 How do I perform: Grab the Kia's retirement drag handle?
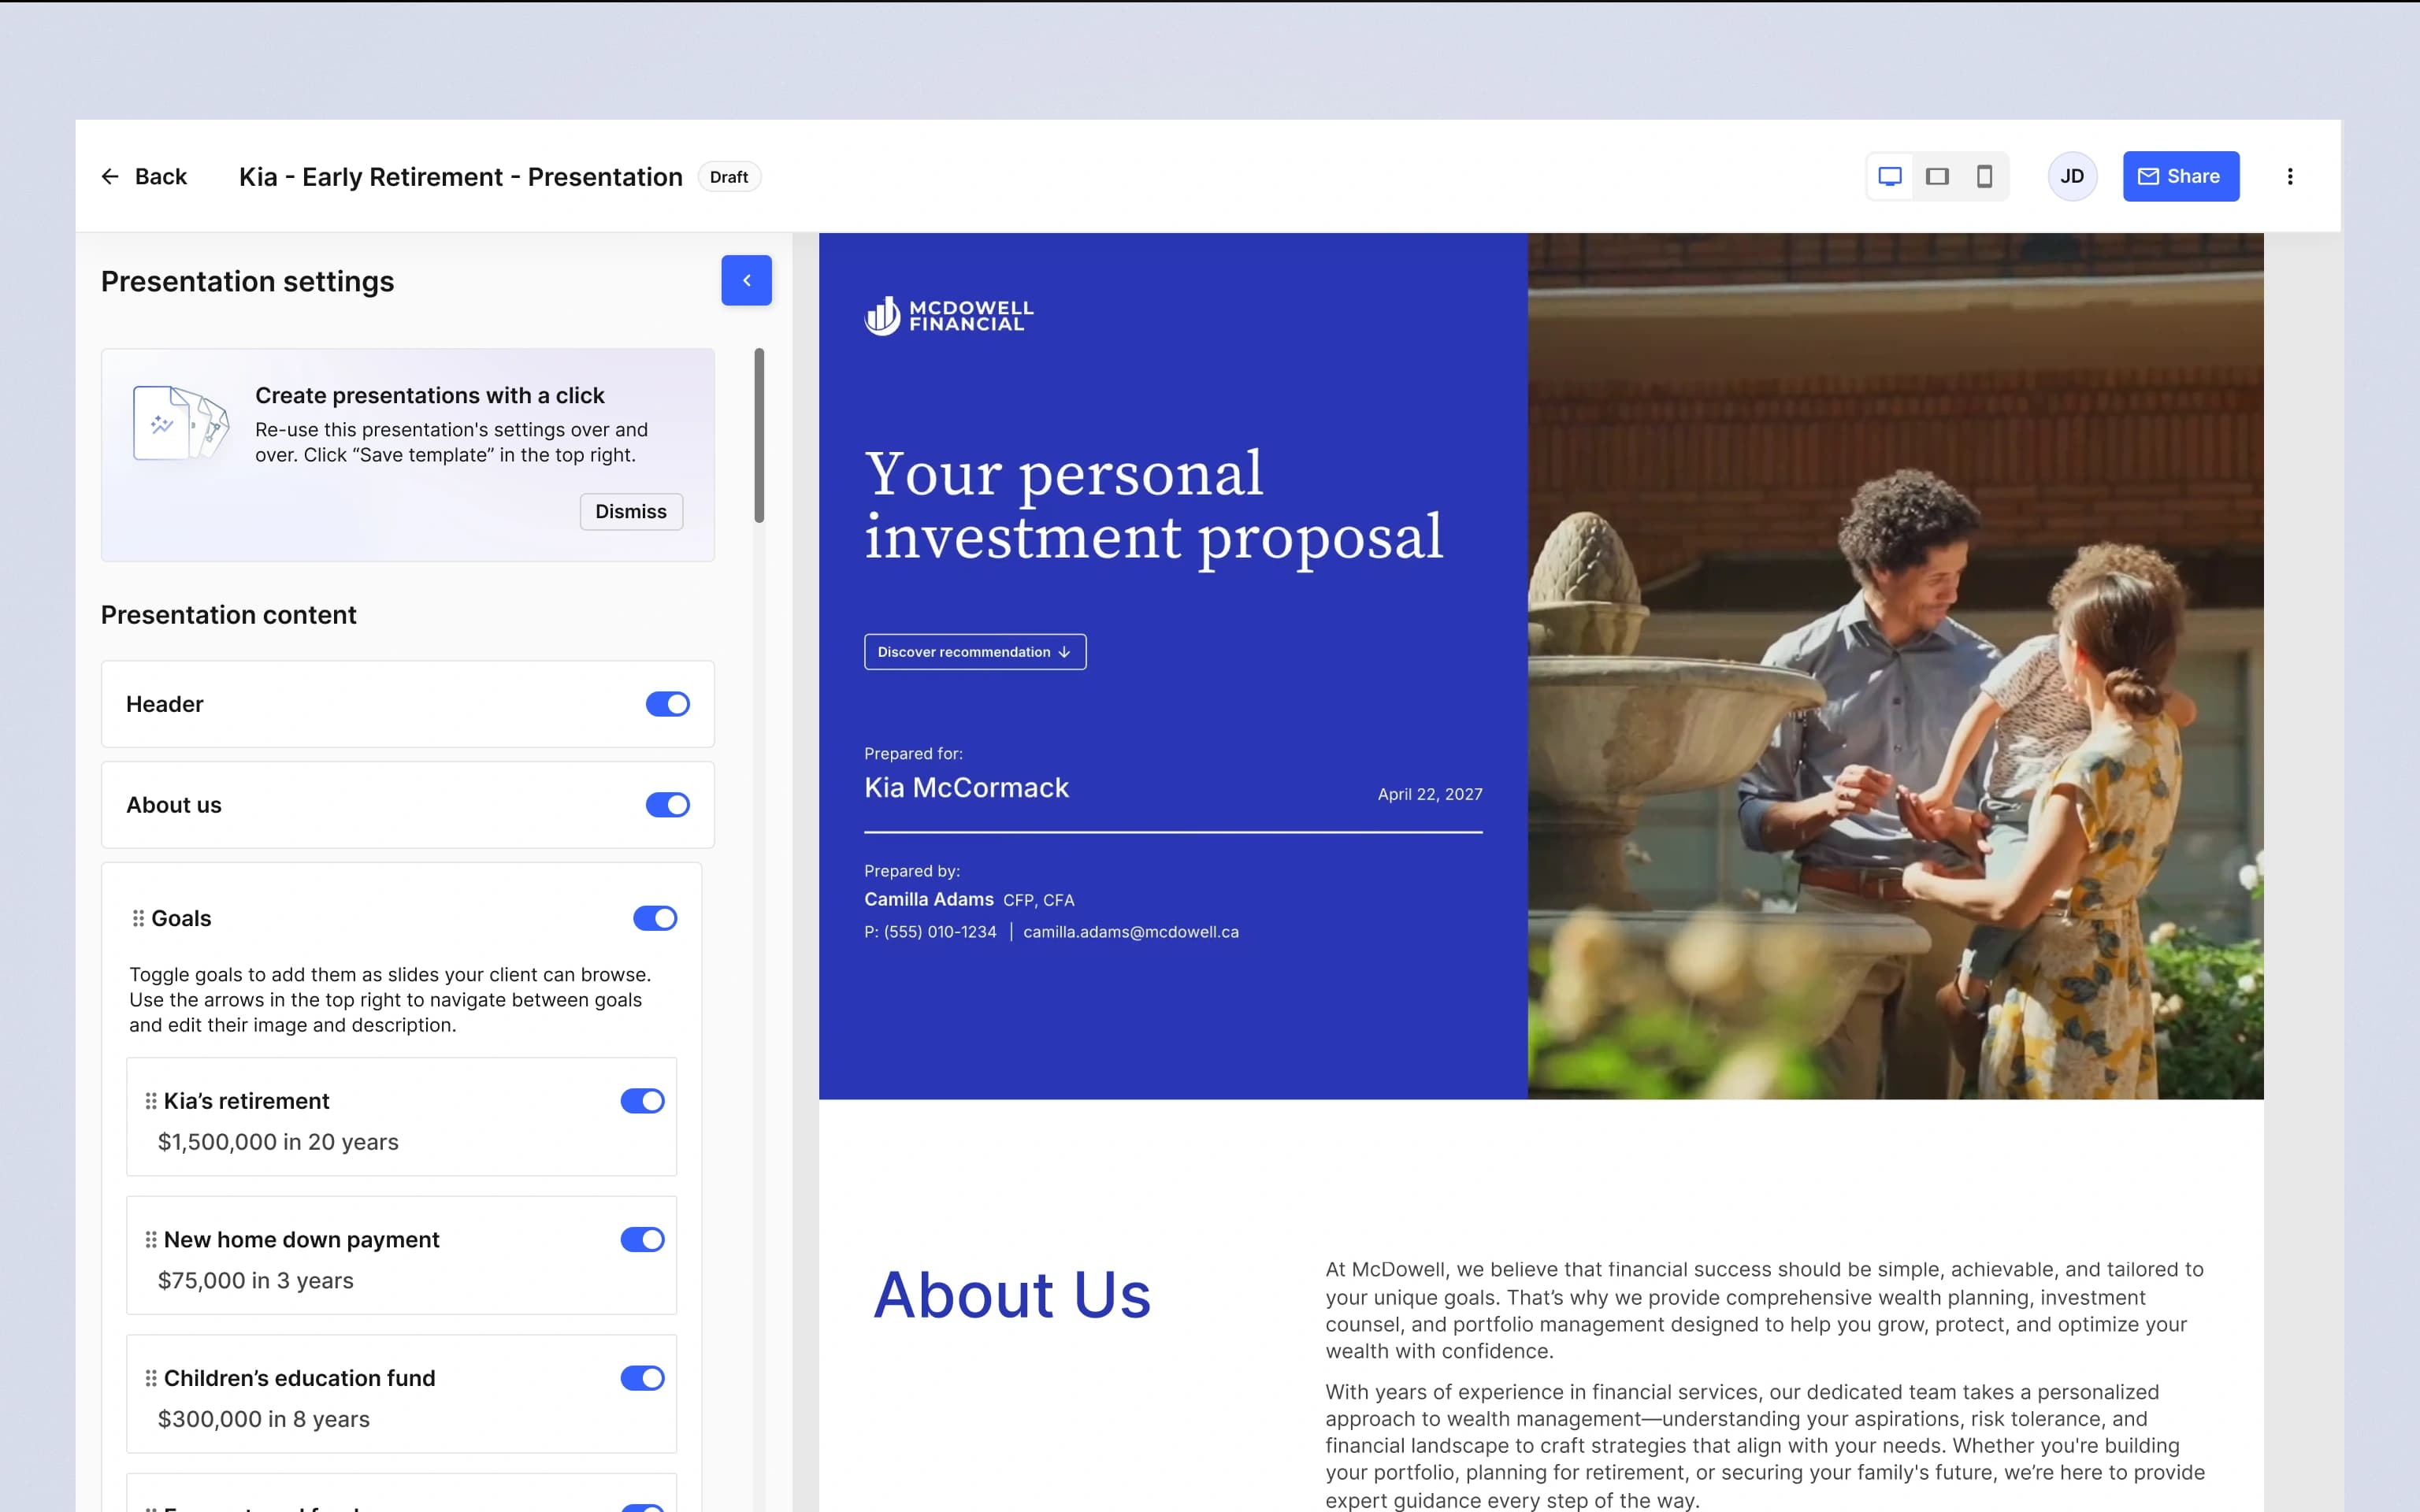[151, 1101]
